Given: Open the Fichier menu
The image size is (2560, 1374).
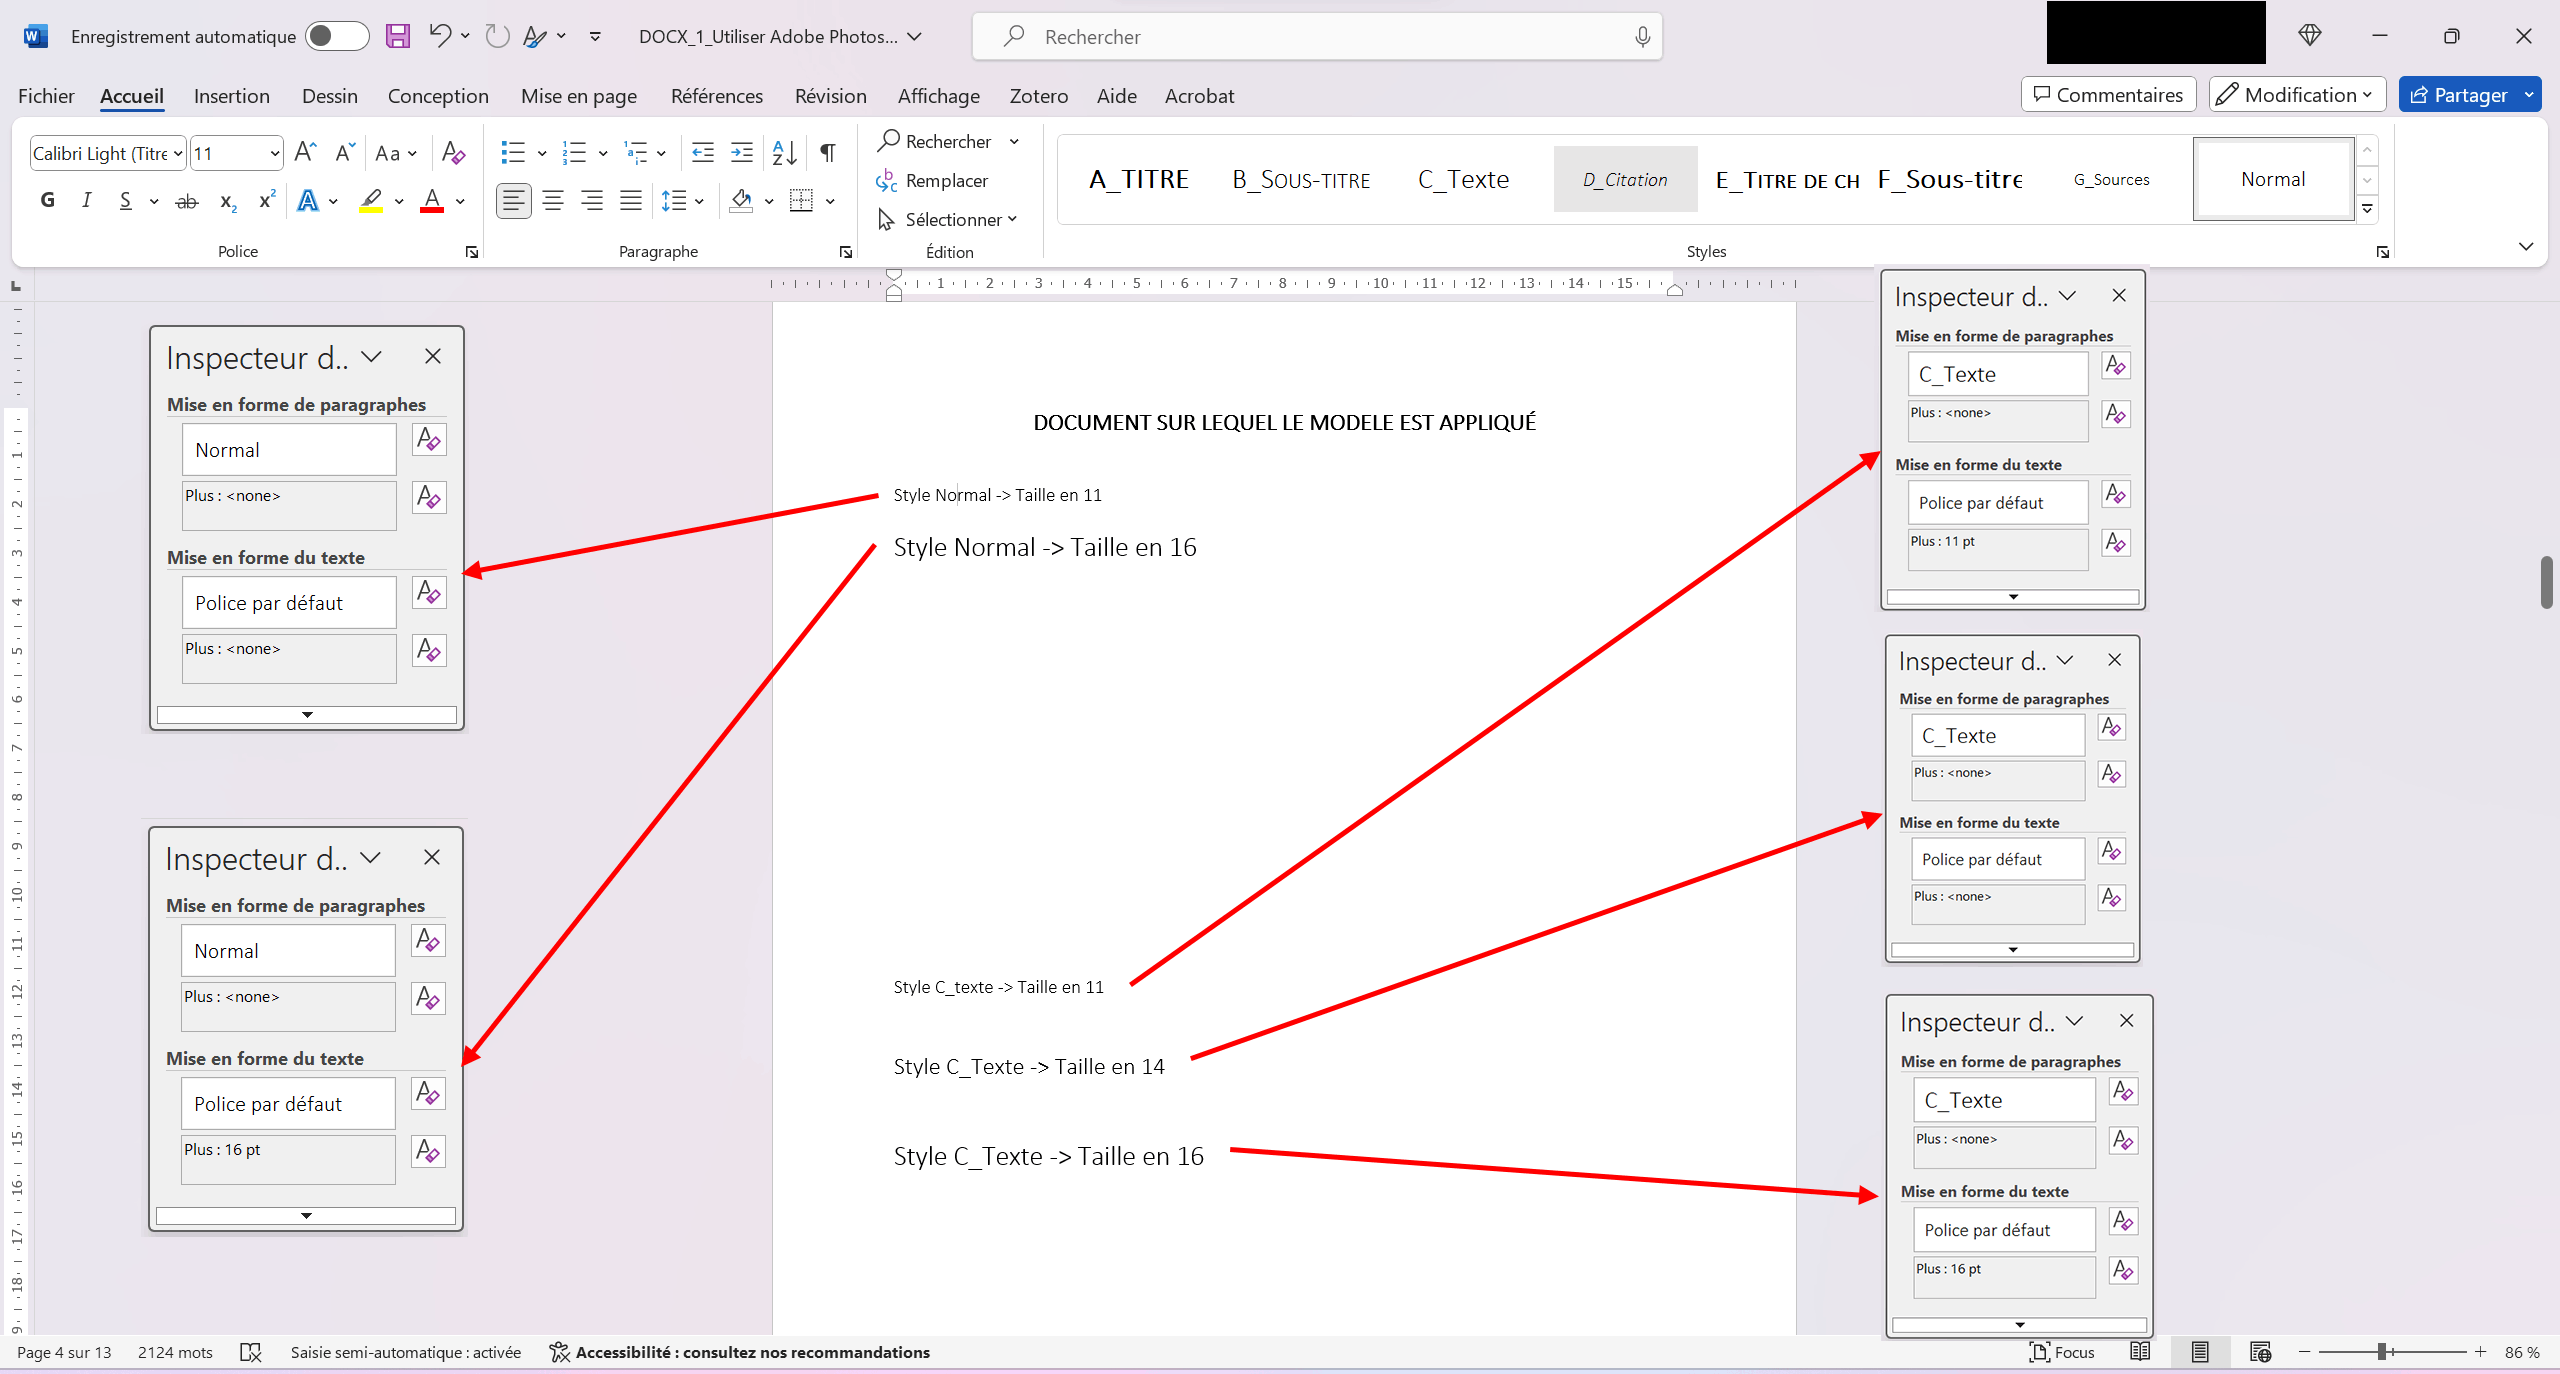Looking at the screenshot, I should (46, 96).
